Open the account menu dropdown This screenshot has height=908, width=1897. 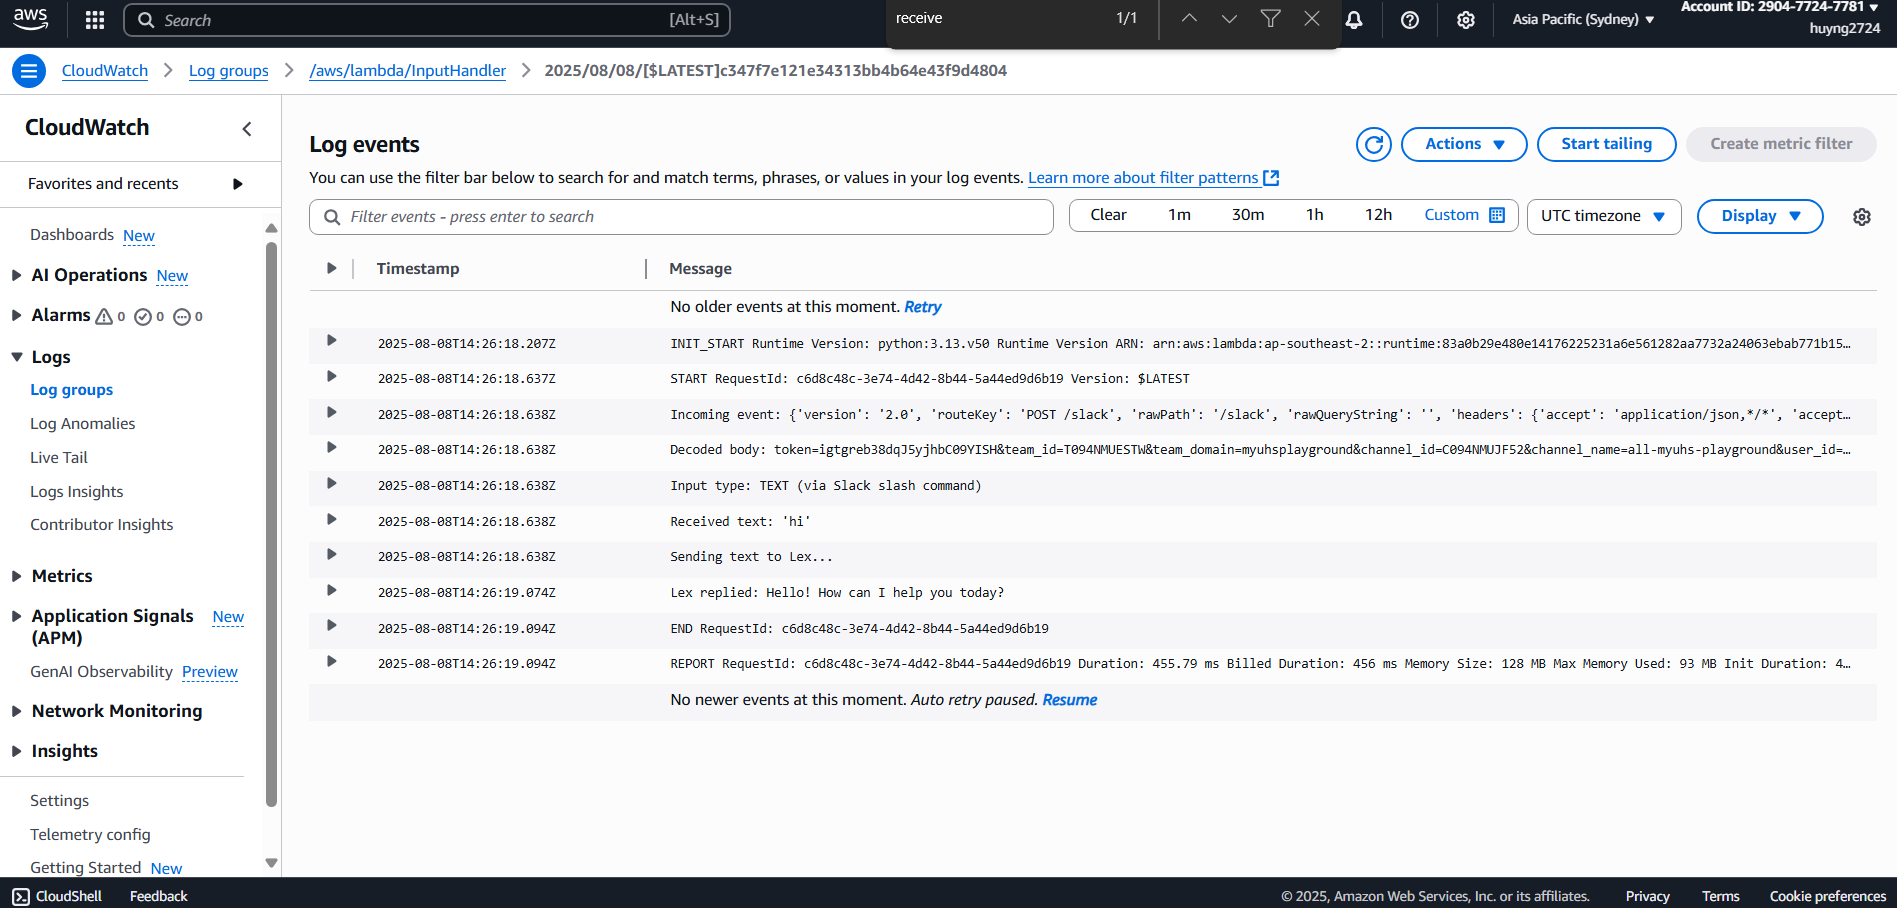coord(1779,17)
